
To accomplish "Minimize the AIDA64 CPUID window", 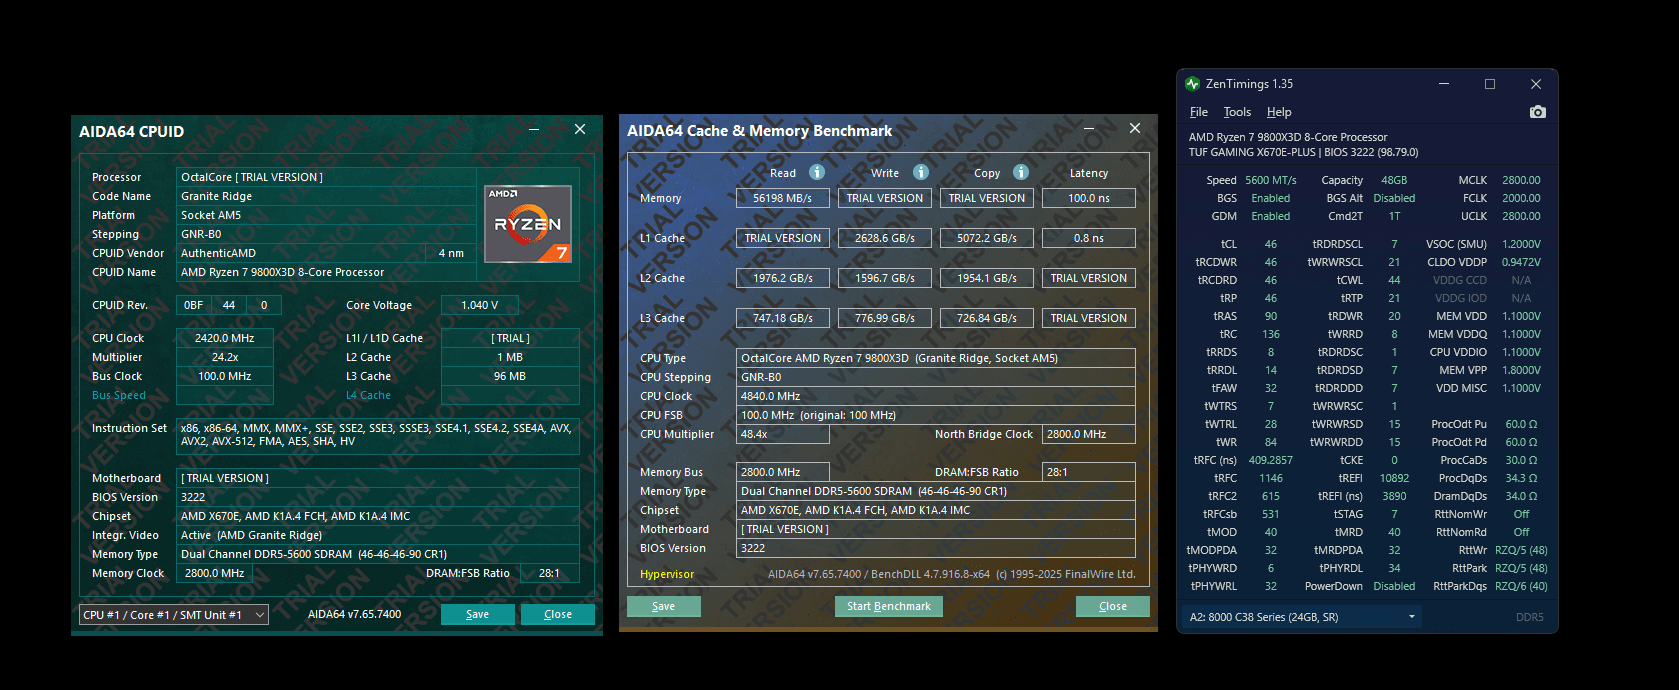I will [x=534, y=129].
